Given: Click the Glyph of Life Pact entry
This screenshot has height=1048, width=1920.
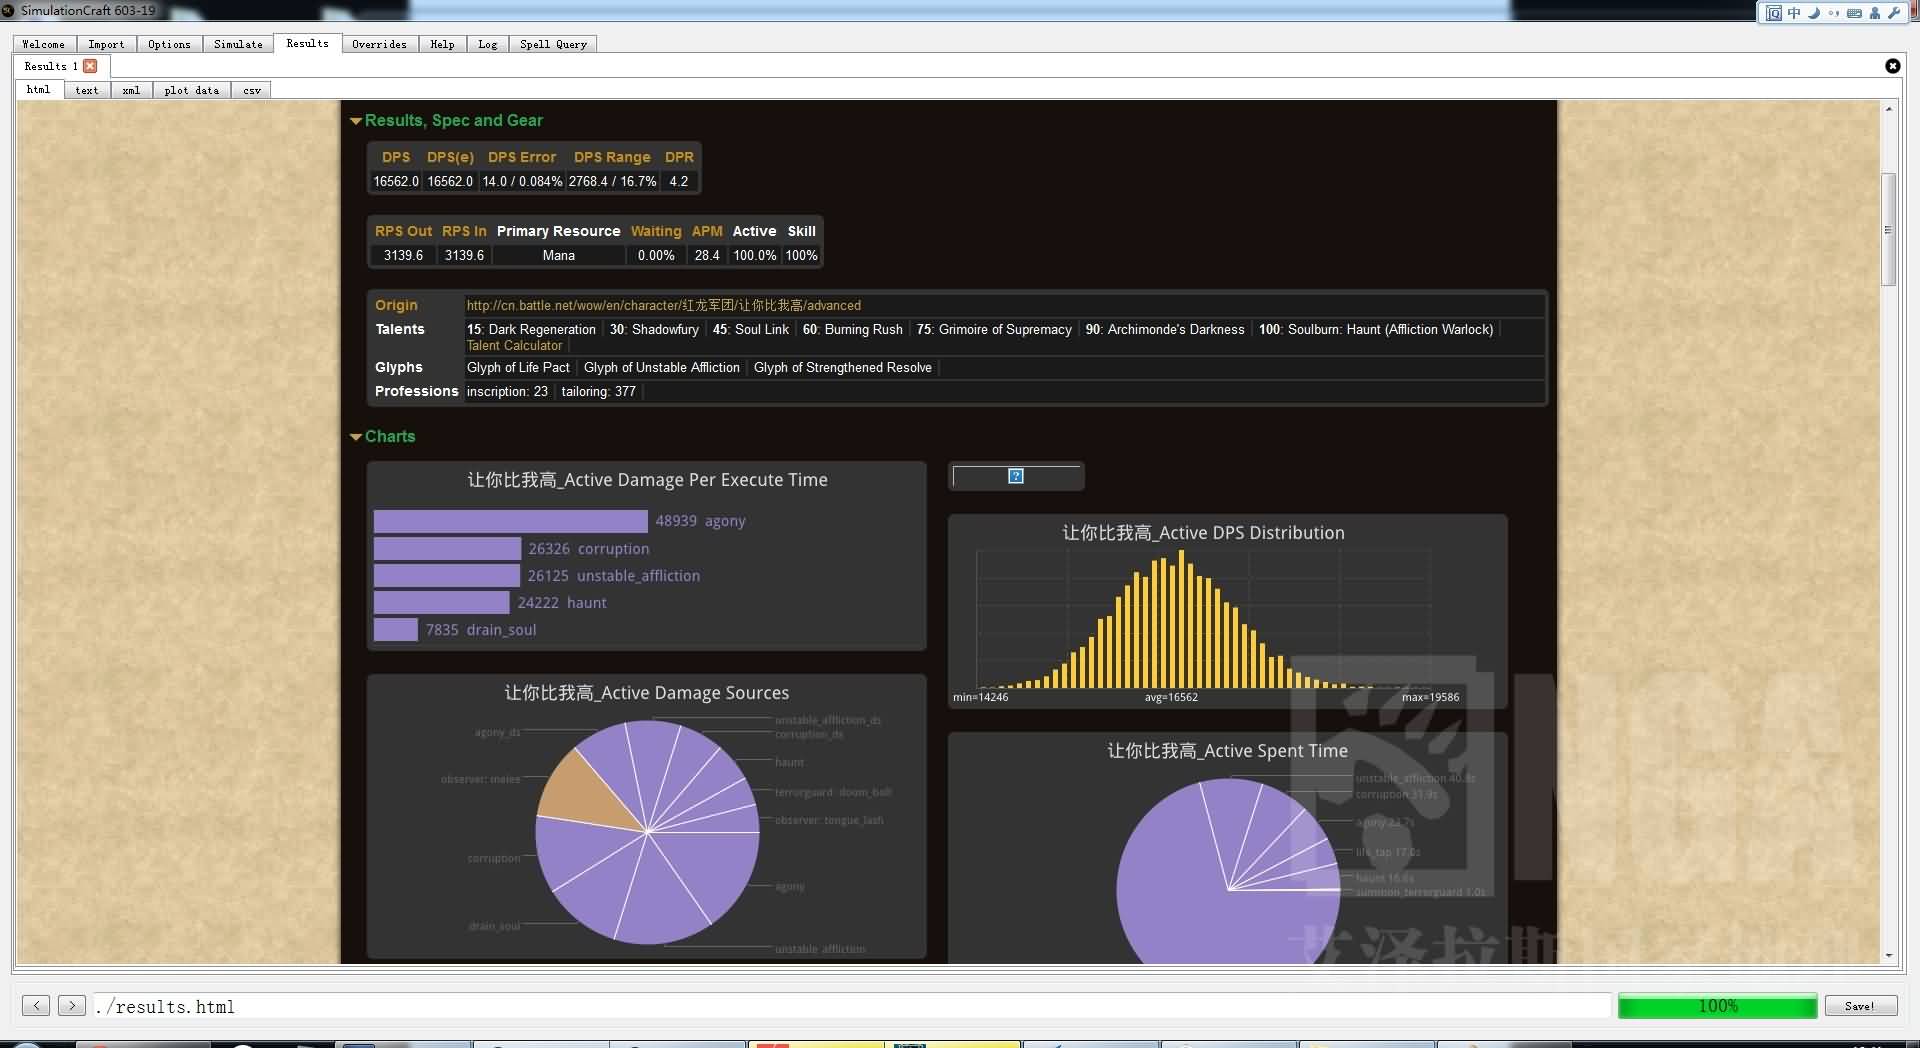Looking at the screenshot, I should point(518,368).
